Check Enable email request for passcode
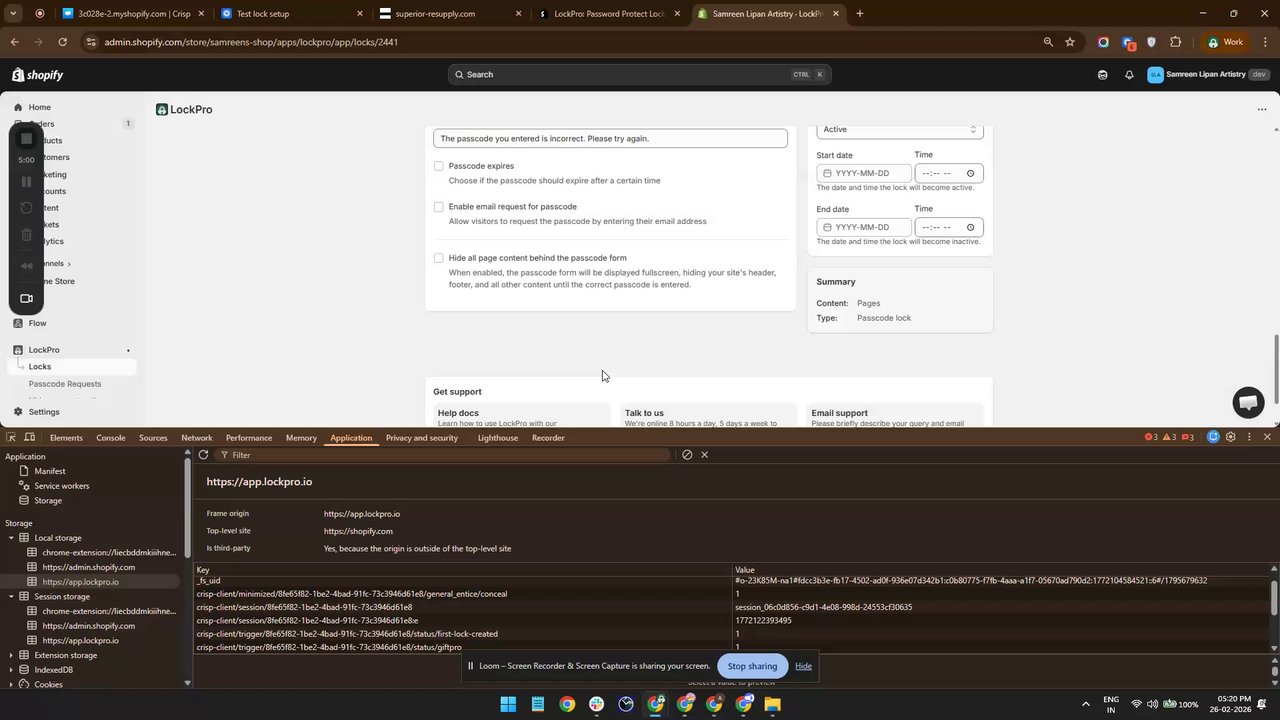1280x720 pixels. [x=438, y=207]
